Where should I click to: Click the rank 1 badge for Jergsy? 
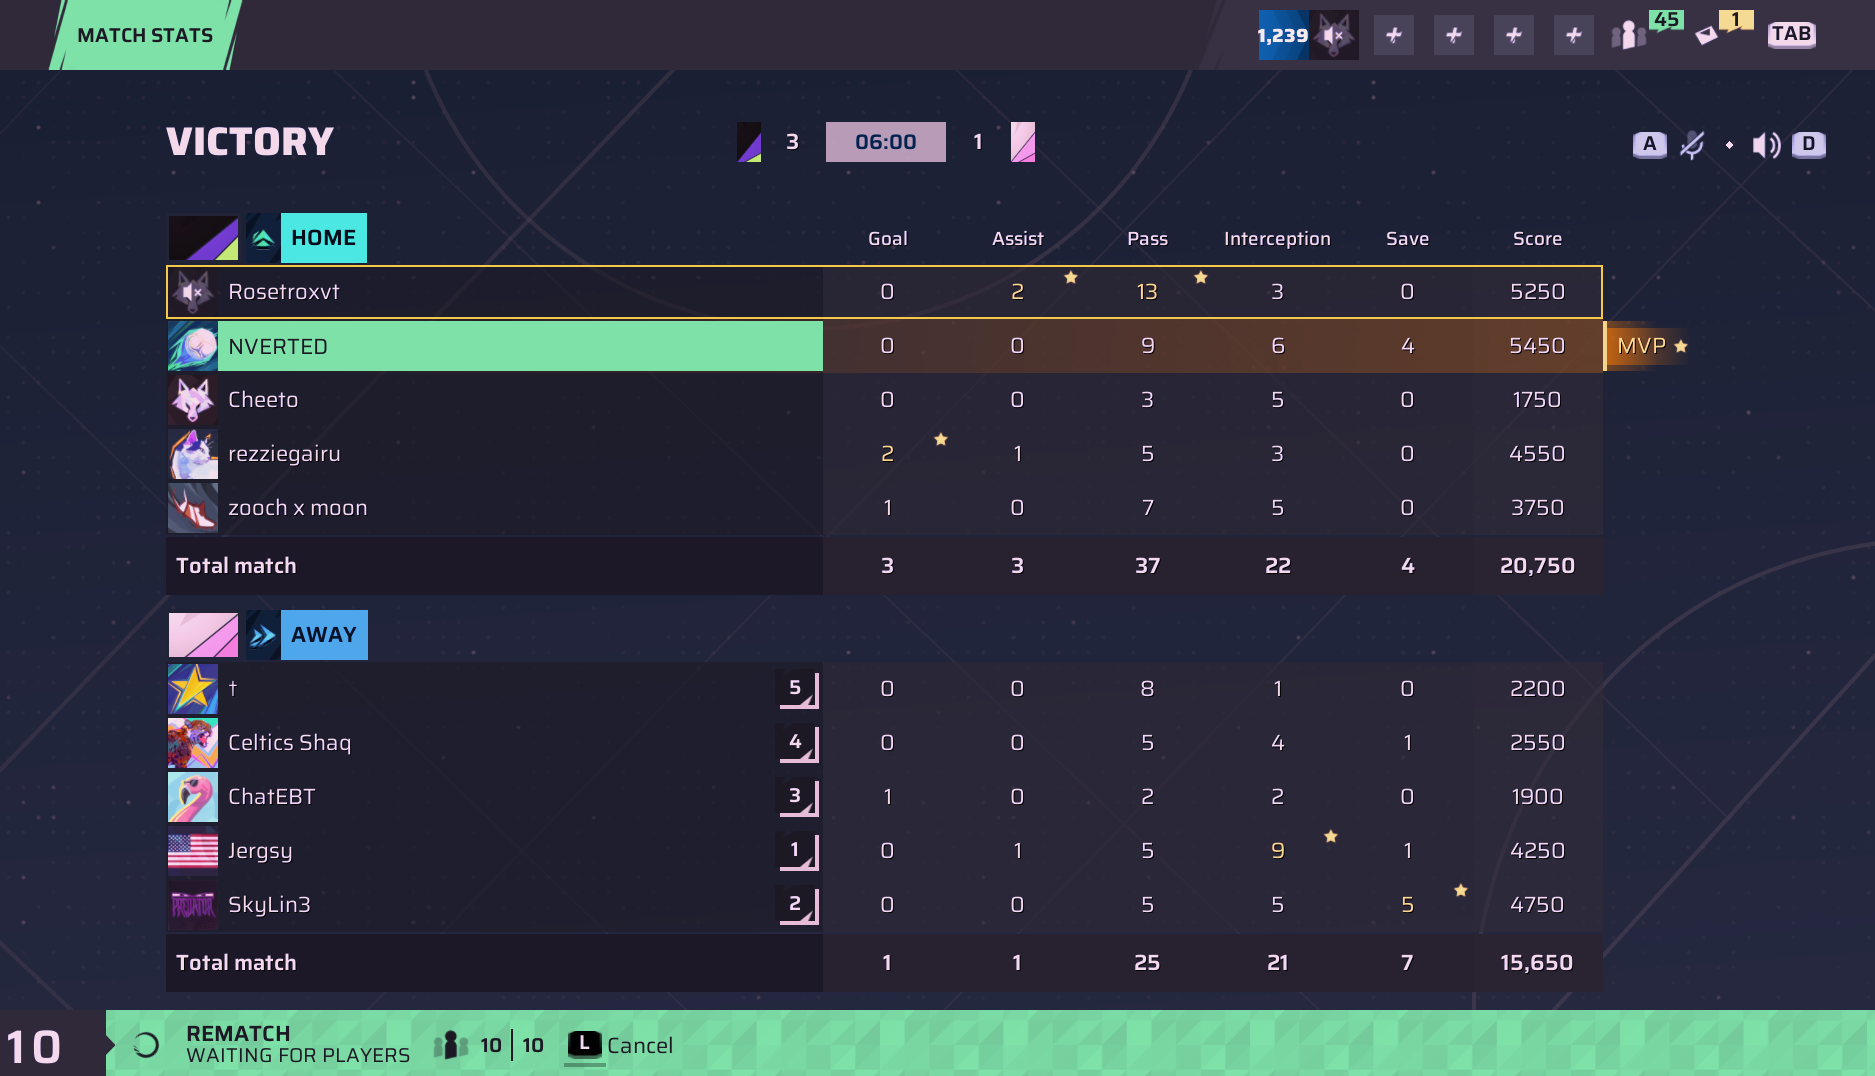click(x=798, y=851)
